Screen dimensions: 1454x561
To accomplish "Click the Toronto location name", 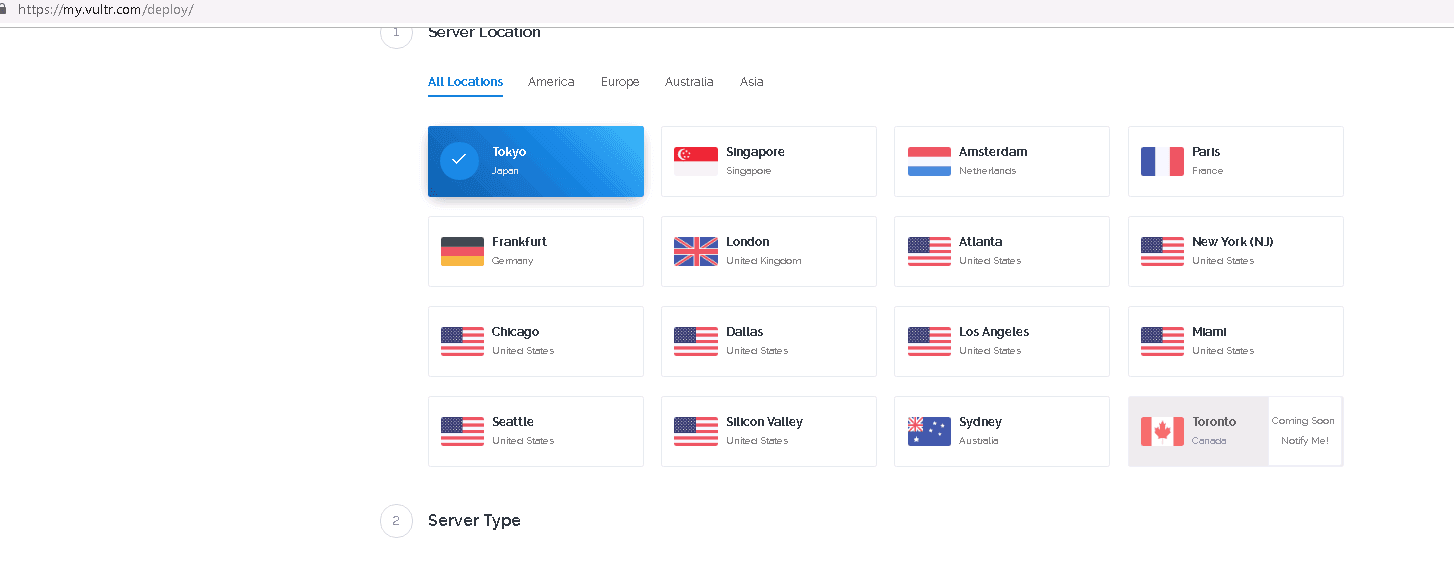I will [x=1214, y=422].
